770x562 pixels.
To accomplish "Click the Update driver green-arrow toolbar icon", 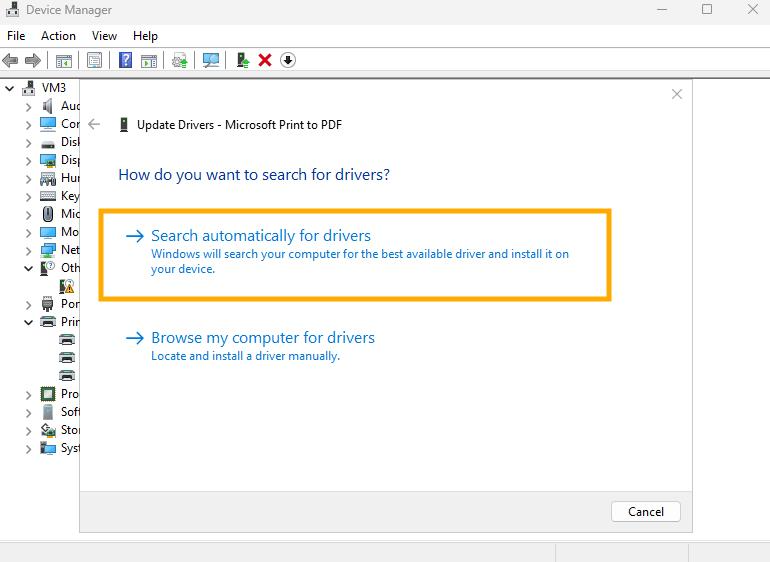I will coord(243,60).
